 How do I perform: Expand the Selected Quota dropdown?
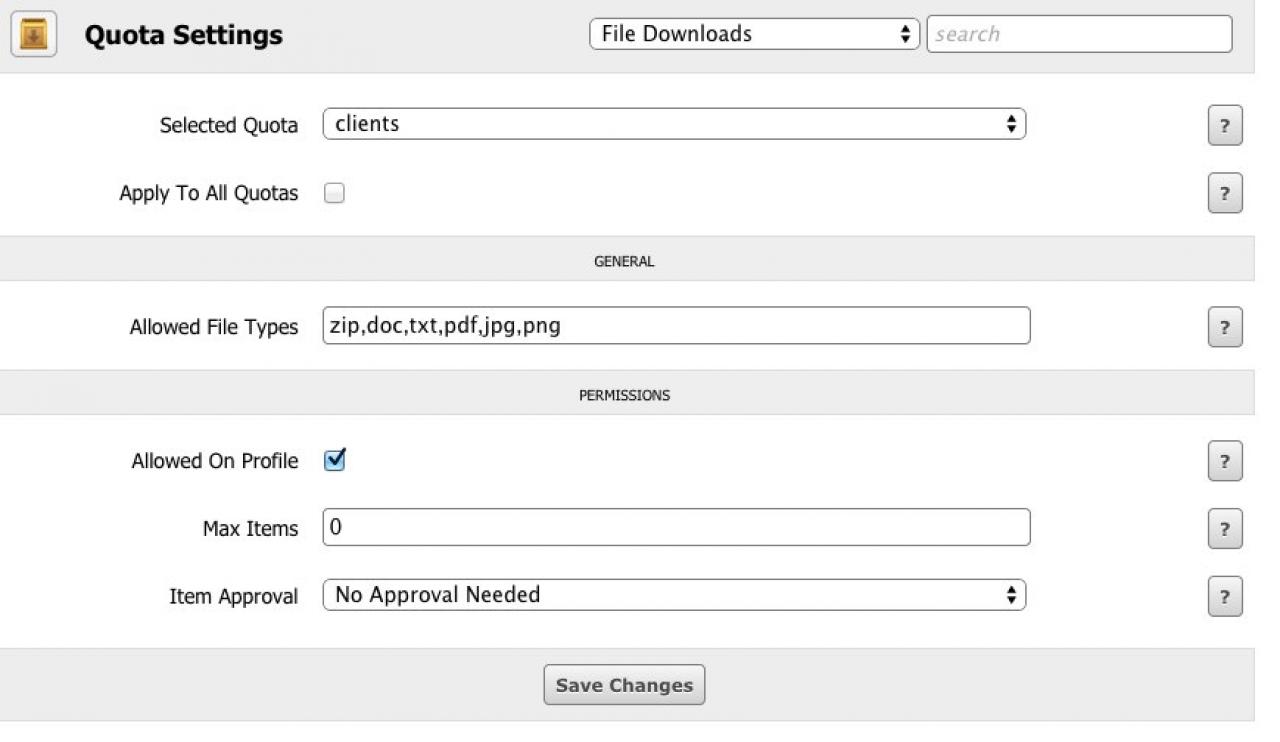tap(674, 124)
